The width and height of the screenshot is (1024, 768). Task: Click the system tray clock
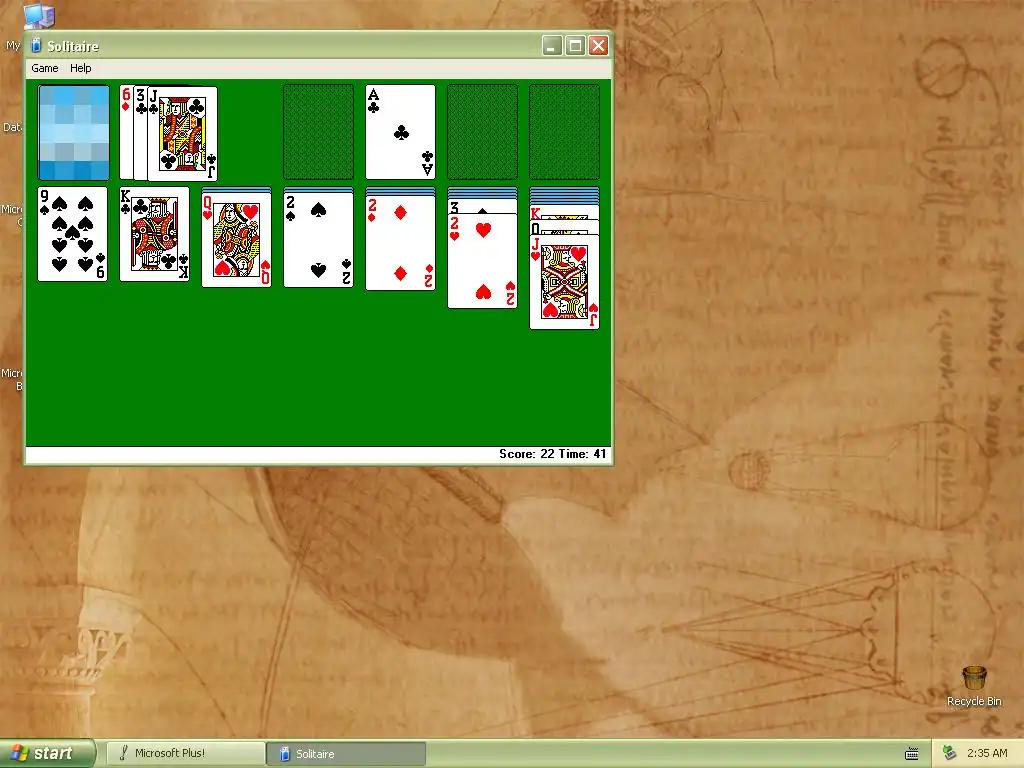[x=987, y=753]
